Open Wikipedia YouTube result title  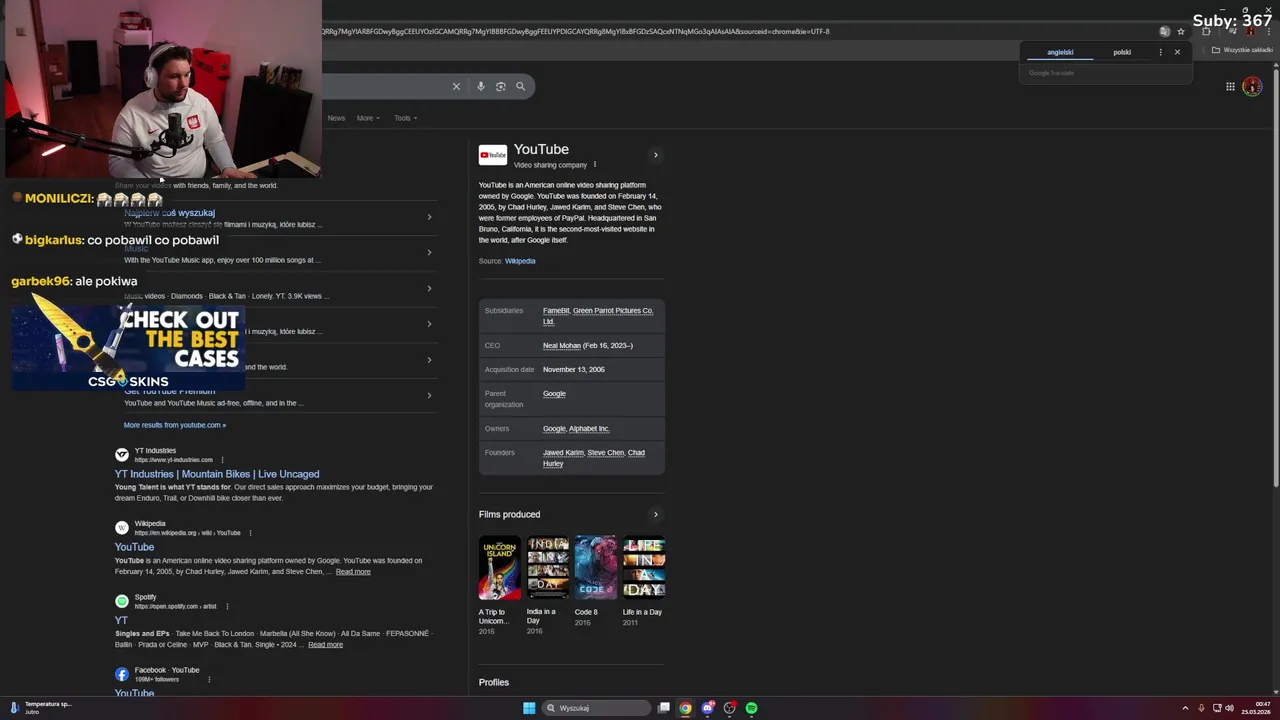pos(134,547)
